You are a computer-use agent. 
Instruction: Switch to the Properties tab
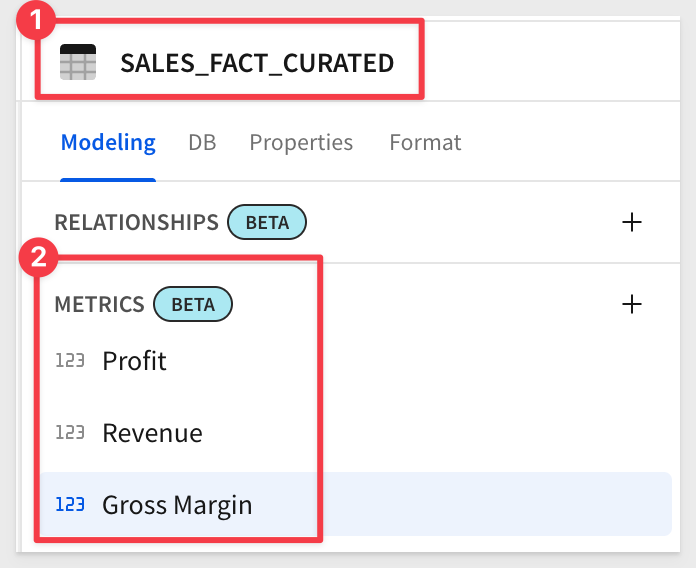tap(301, 142)
